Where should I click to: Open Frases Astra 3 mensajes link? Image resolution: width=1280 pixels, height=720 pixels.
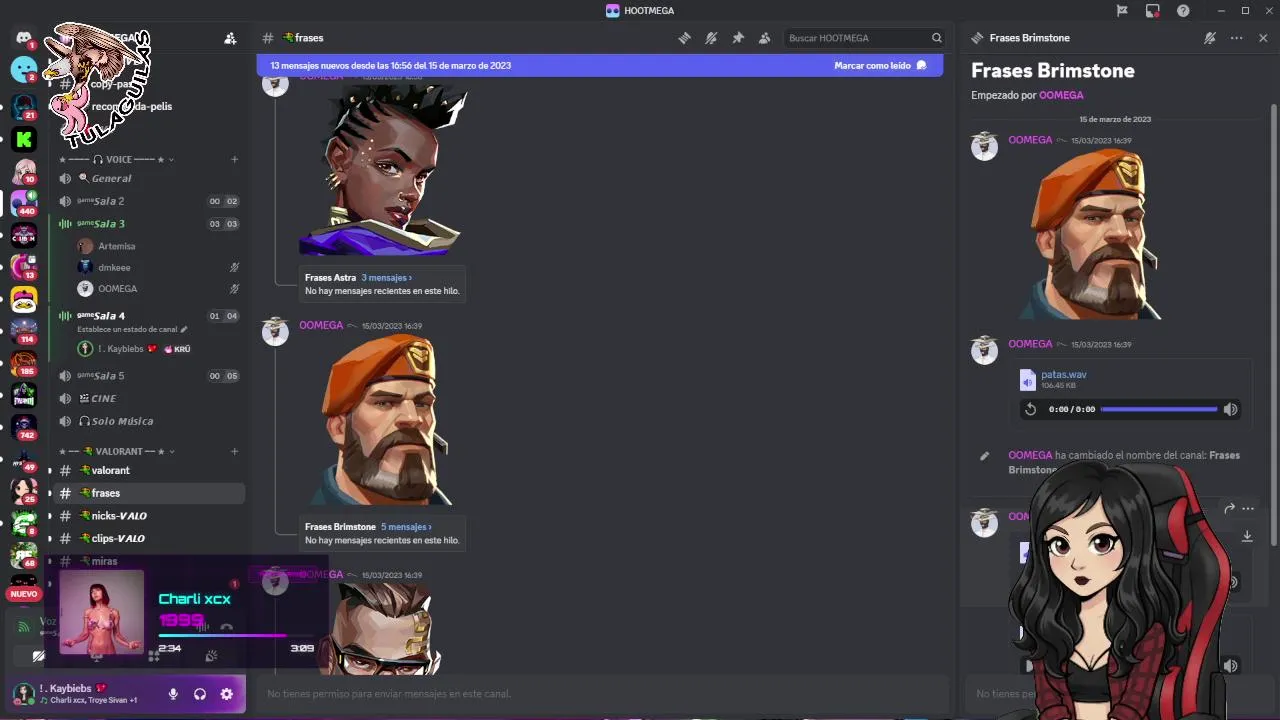386,278
